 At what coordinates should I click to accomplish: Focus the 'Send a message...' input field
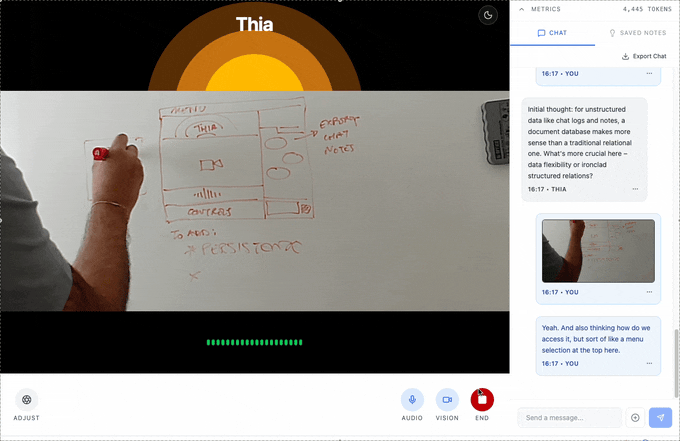[x=569, y=418]
